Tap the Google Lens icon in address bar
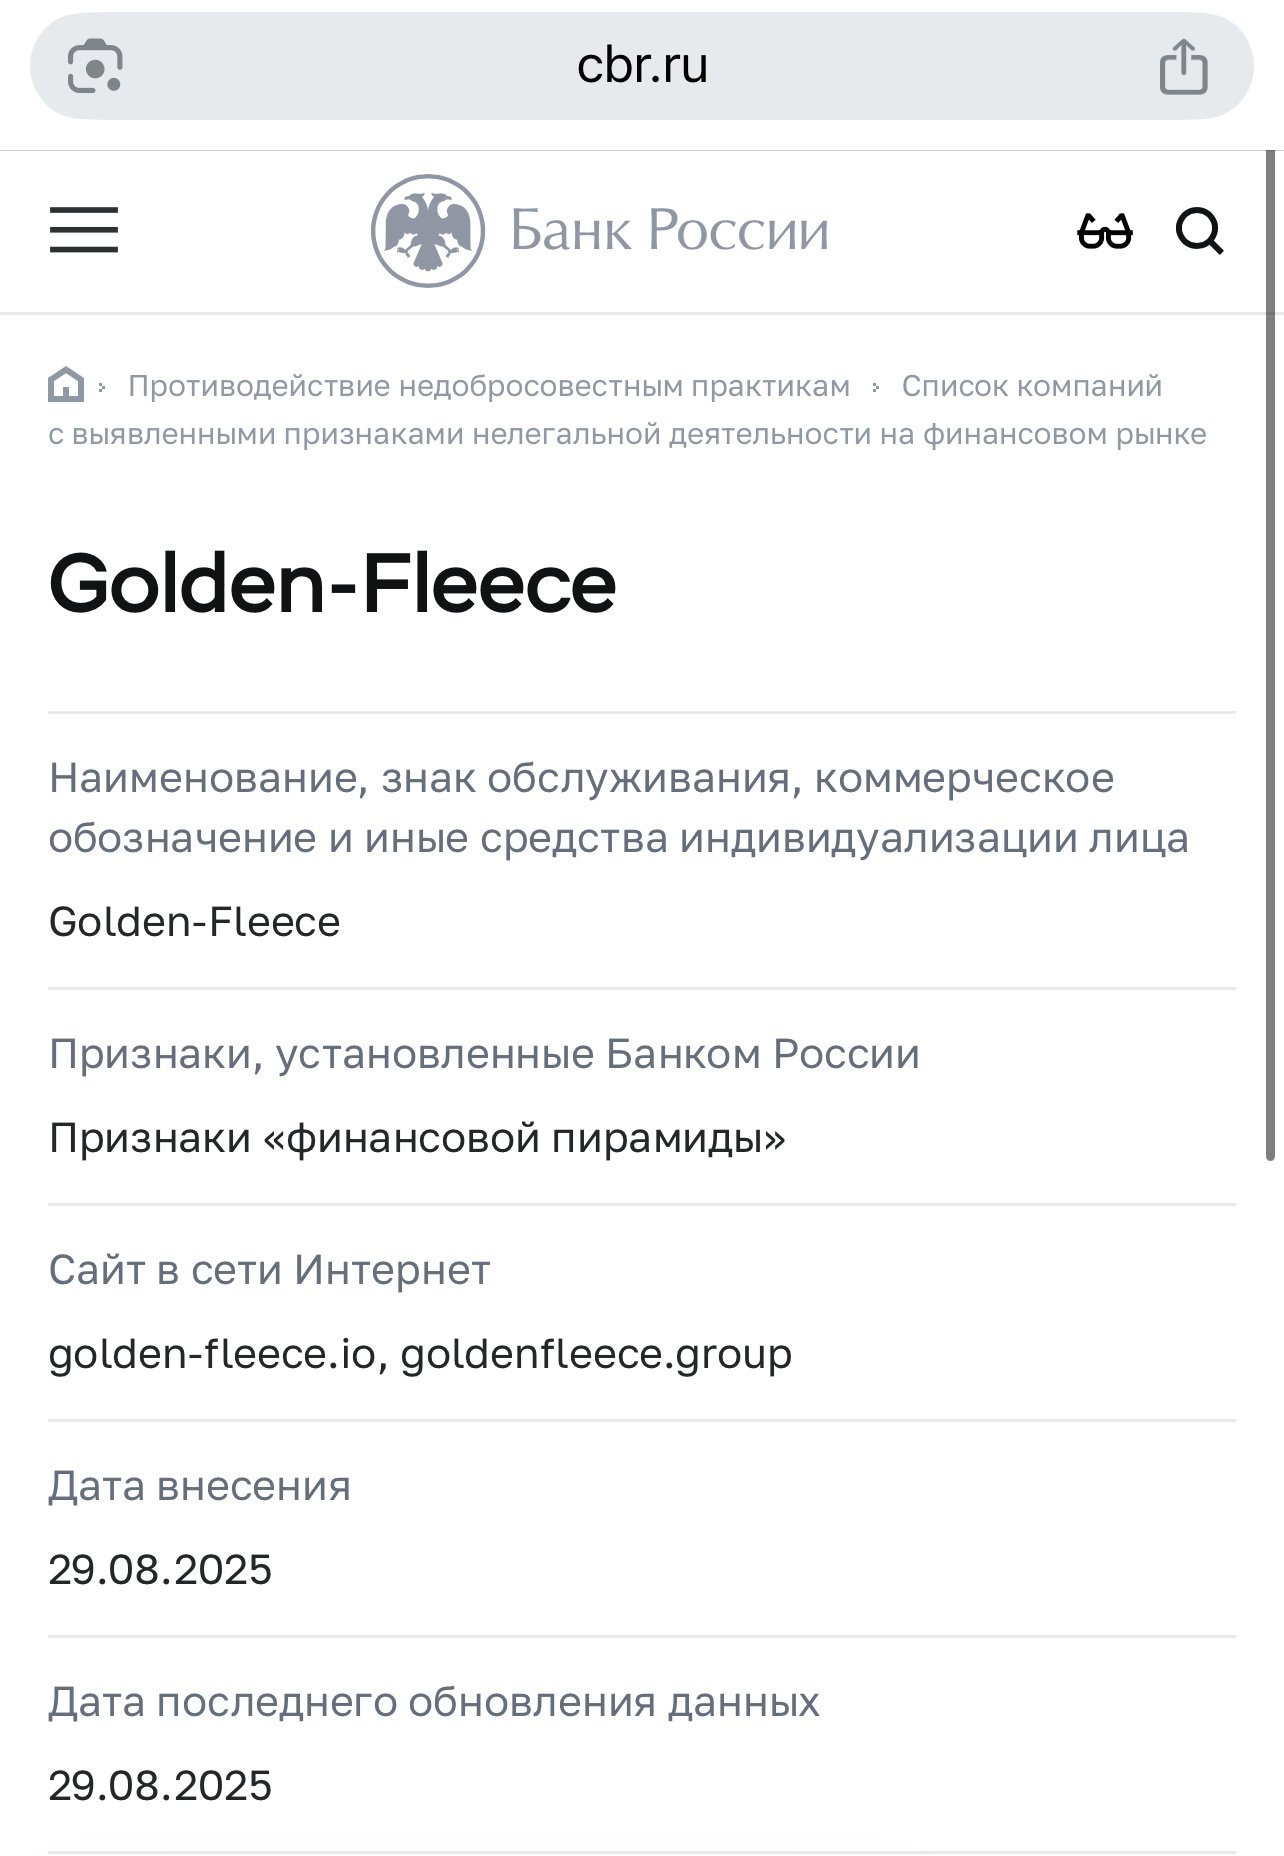The width and height of the screenshot is (1284, 1856). [x=95, y=66]
